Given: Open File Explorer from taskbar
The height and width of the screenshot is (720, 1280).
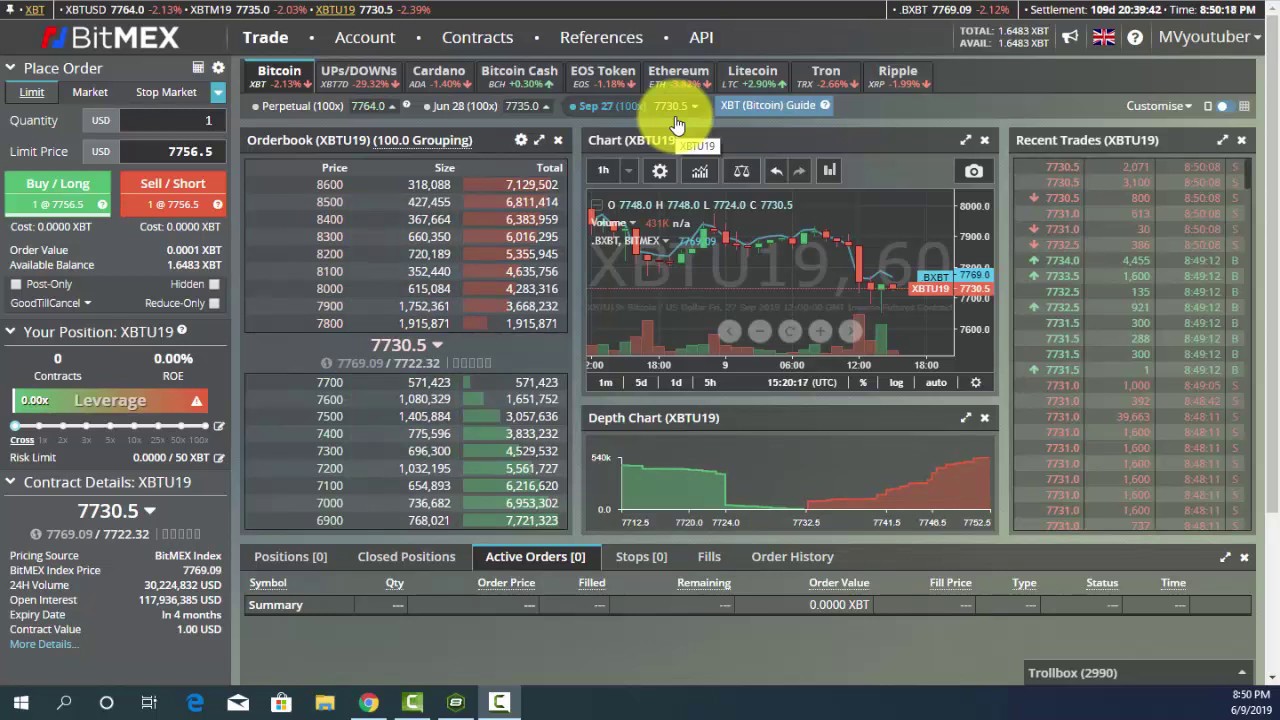Looking at the screenshot, I should pos(325,702).
